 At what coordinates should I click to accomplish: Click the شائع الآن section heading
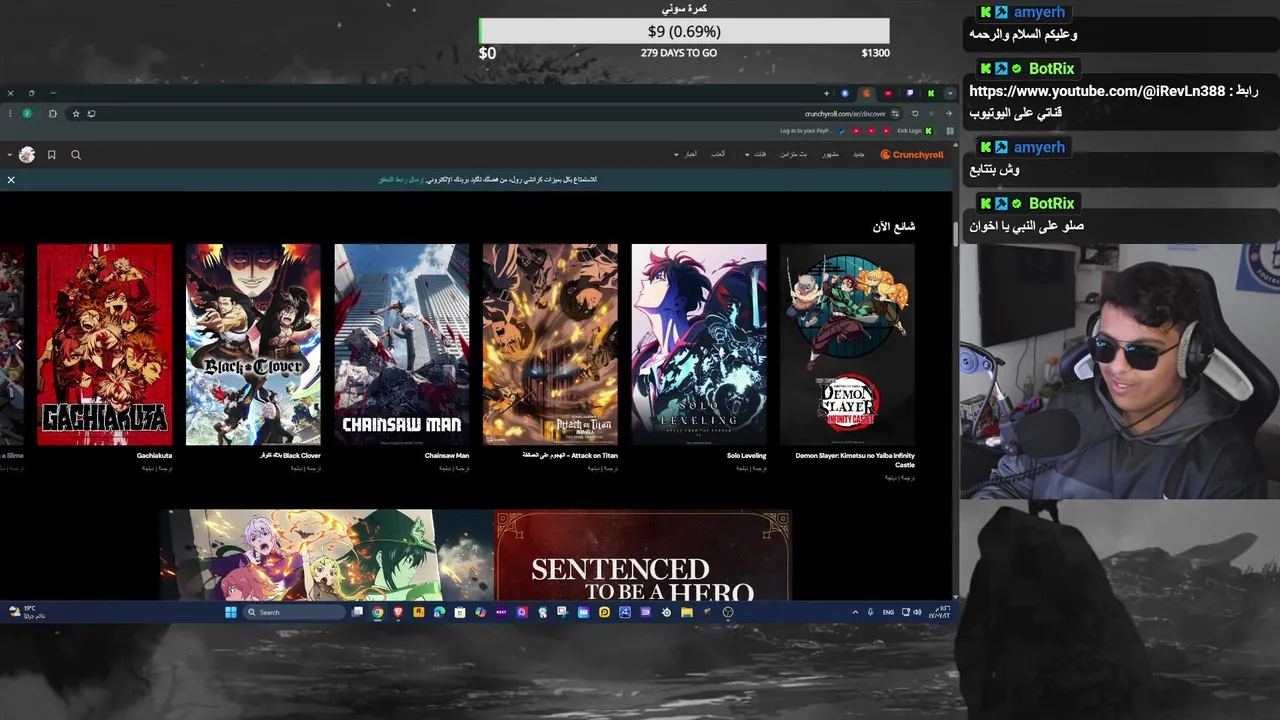pos(893,227)
